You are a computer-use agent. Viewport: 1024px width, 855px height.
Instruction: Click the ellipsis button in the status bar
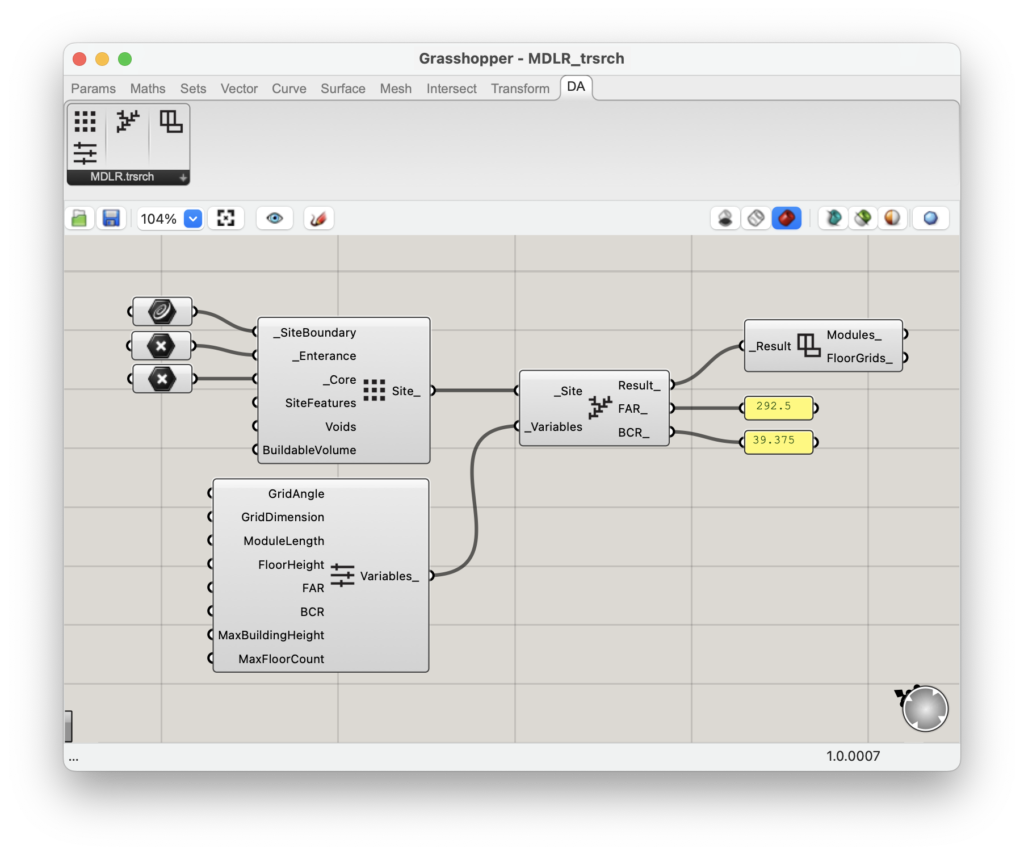[73, 758]
